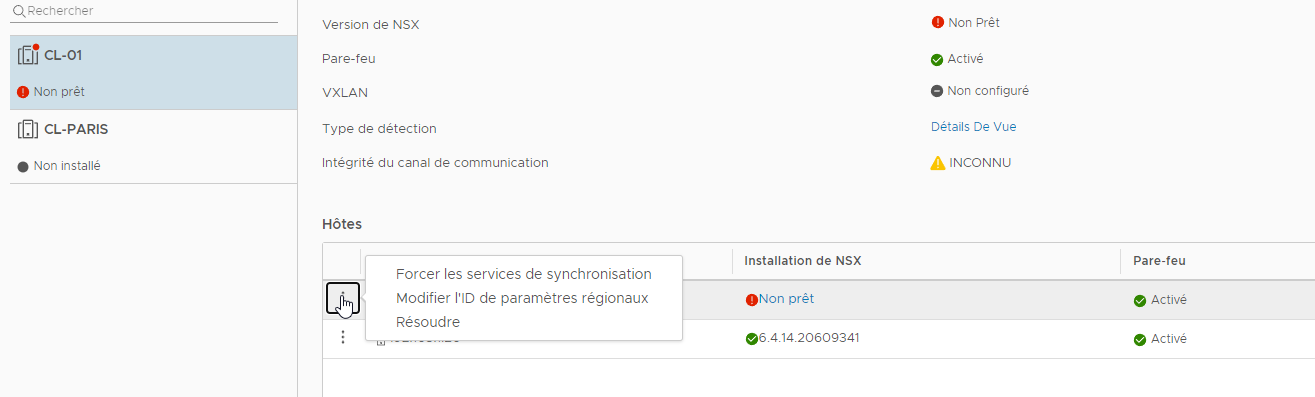Click the search magnifier icon
This screenshot has height=397, width=1315.
pyautogui.click(x=18, y=10)
